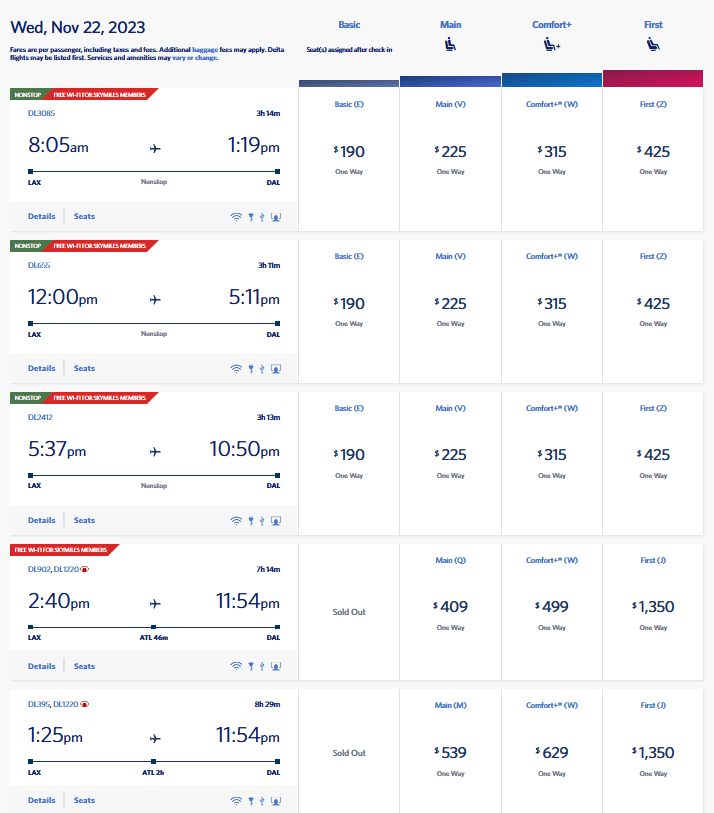The image size is (714, 813).
Task: Select the $1,350 First fare for the 2:40pm flight
Action: pos(653,606)
